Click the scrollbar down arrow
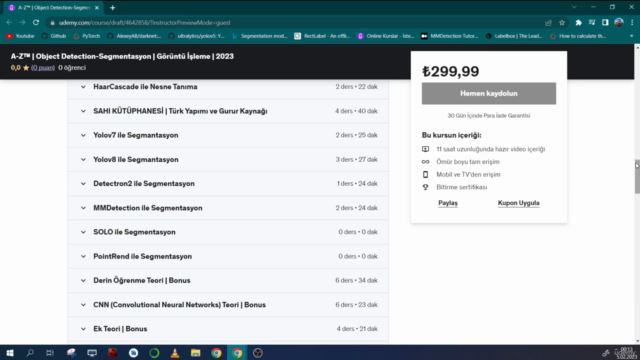Image resolution: width=640 pixels, height=360 pixels. coord(637,341)
